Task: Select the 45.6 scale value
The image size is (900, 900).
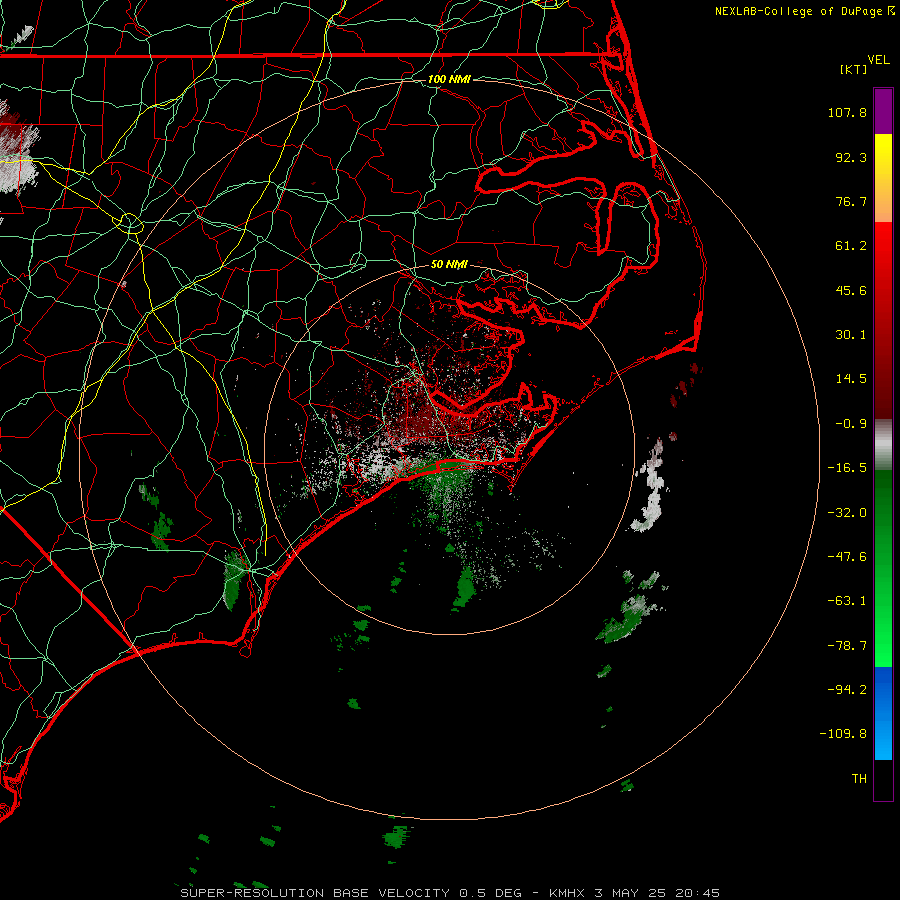Action: tap(851, 290)
